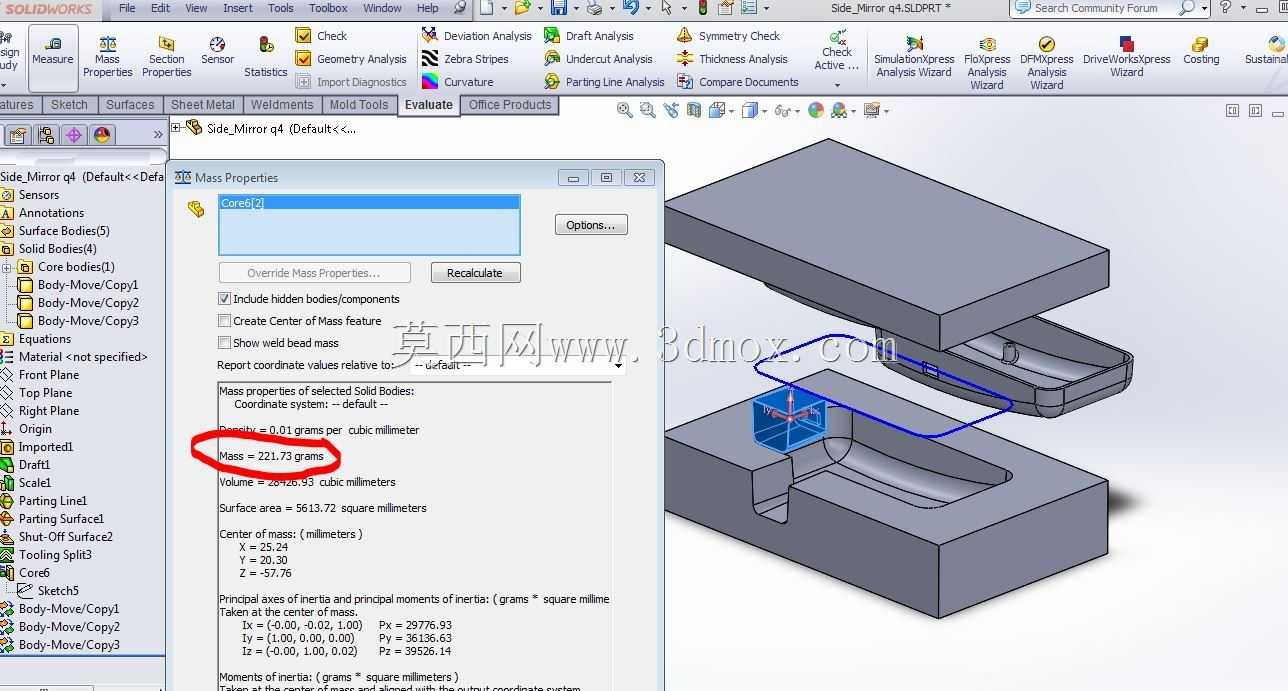1288x691 pixels.
Task: Click the traffic light Rebuild icon
Action: [703, 8]
